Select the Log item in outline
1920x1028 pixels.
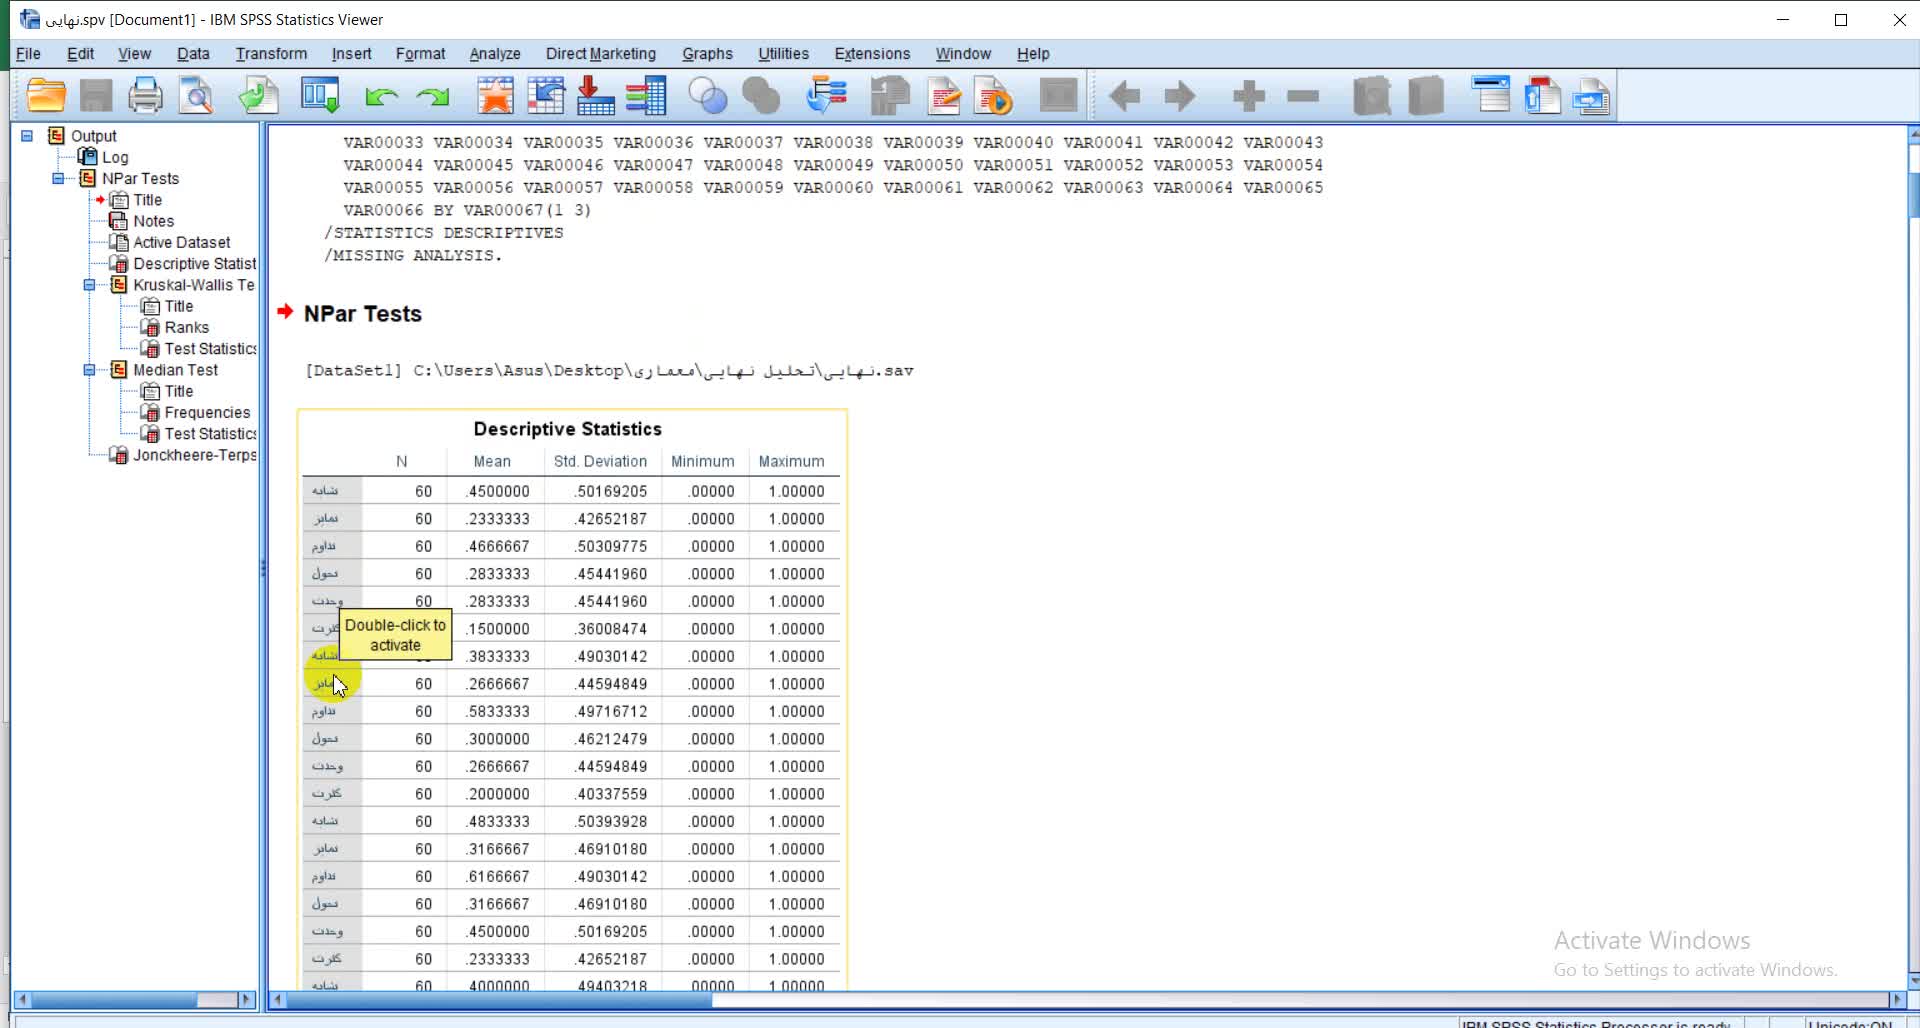pyautogui.click(x=114, y=157)
